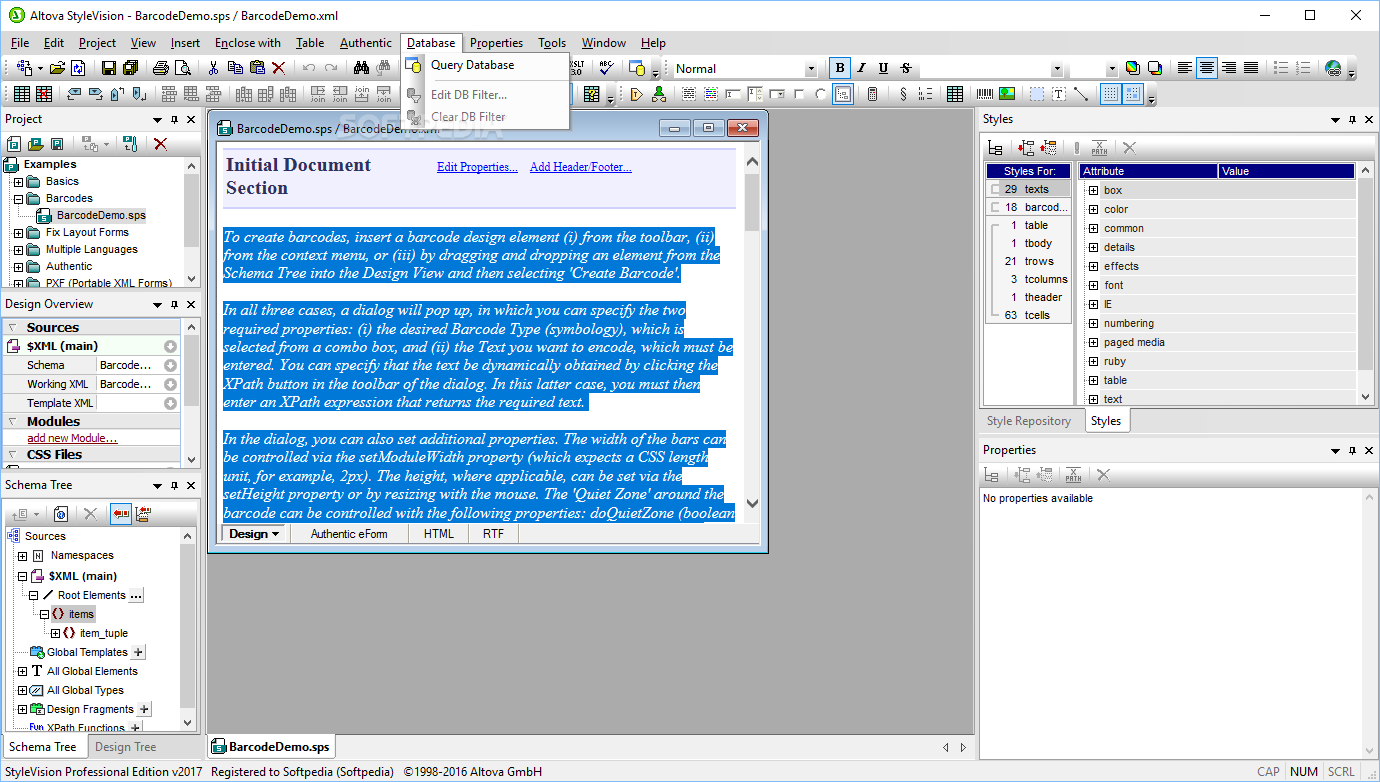This screenshot has width=1380, height=782.
Task: Align text left
Action: [x=1185, y=68]
